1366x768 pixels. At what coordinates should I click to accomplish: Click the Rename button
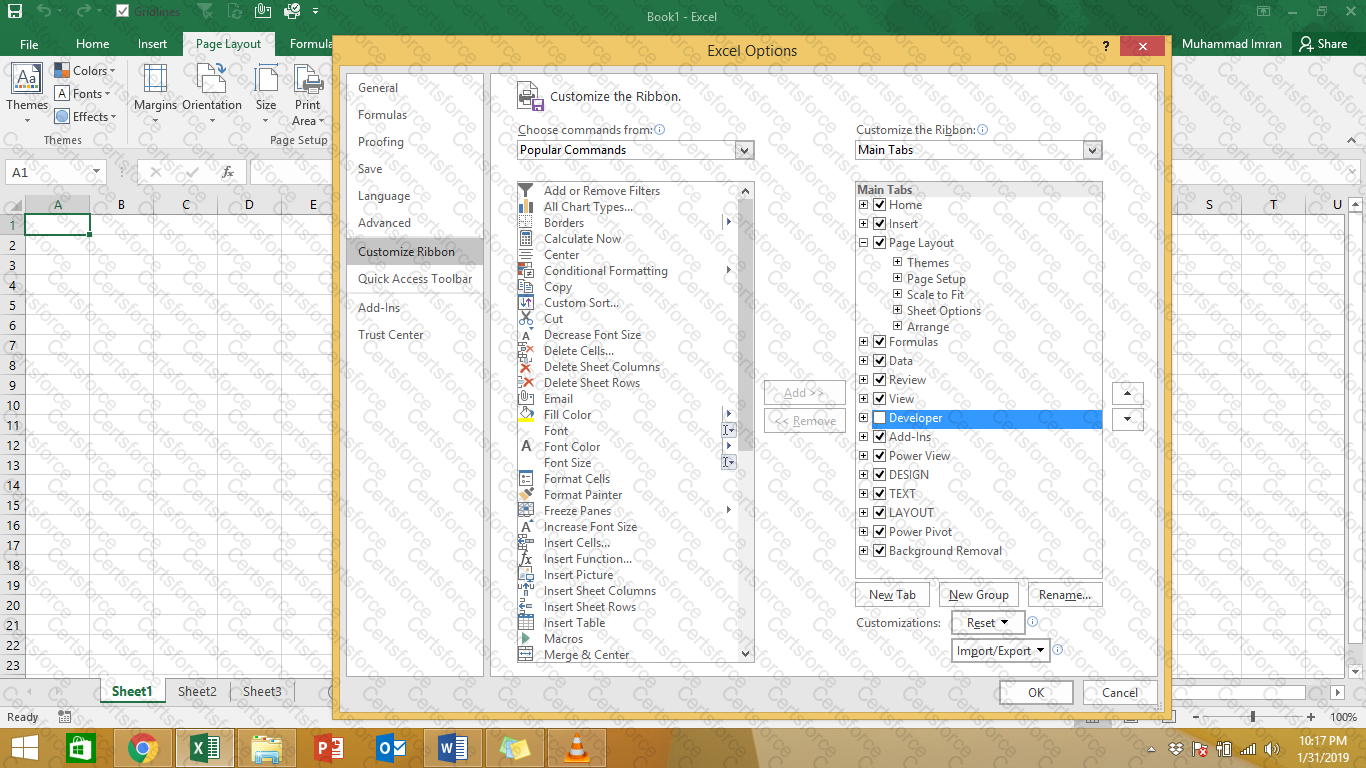1064,595
